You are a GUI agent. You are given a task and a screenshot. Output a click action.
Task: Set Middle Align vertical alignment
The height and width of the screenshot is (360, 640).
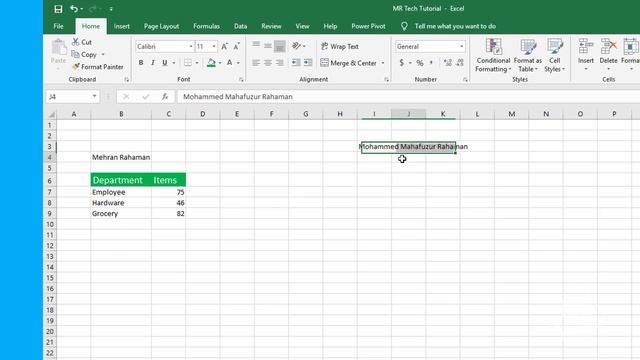coord(268,46)
